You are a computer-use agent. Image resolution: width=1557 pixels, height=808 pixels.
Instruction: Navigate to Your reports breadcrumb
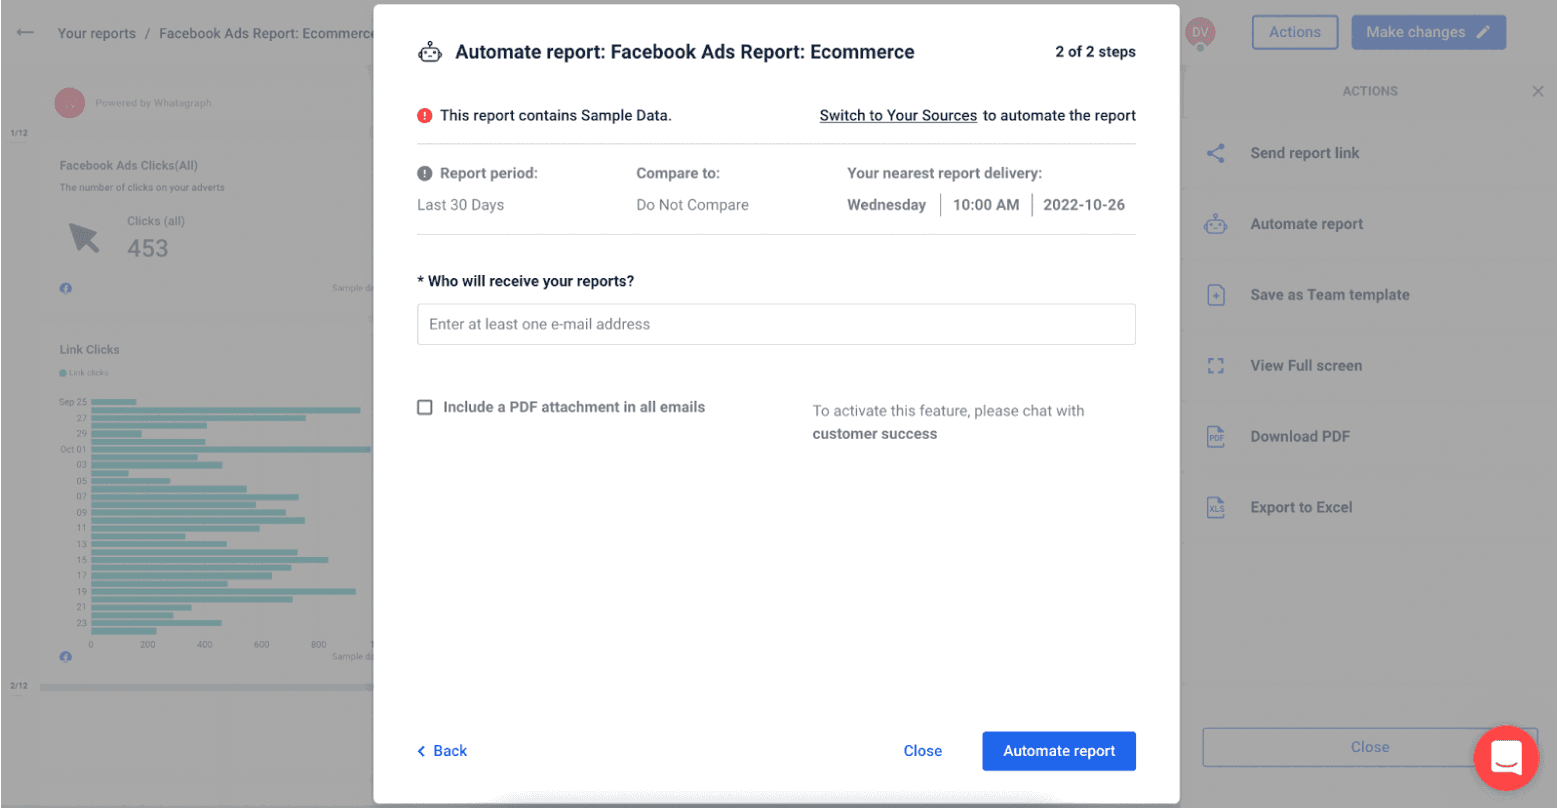tap(97, 33)
